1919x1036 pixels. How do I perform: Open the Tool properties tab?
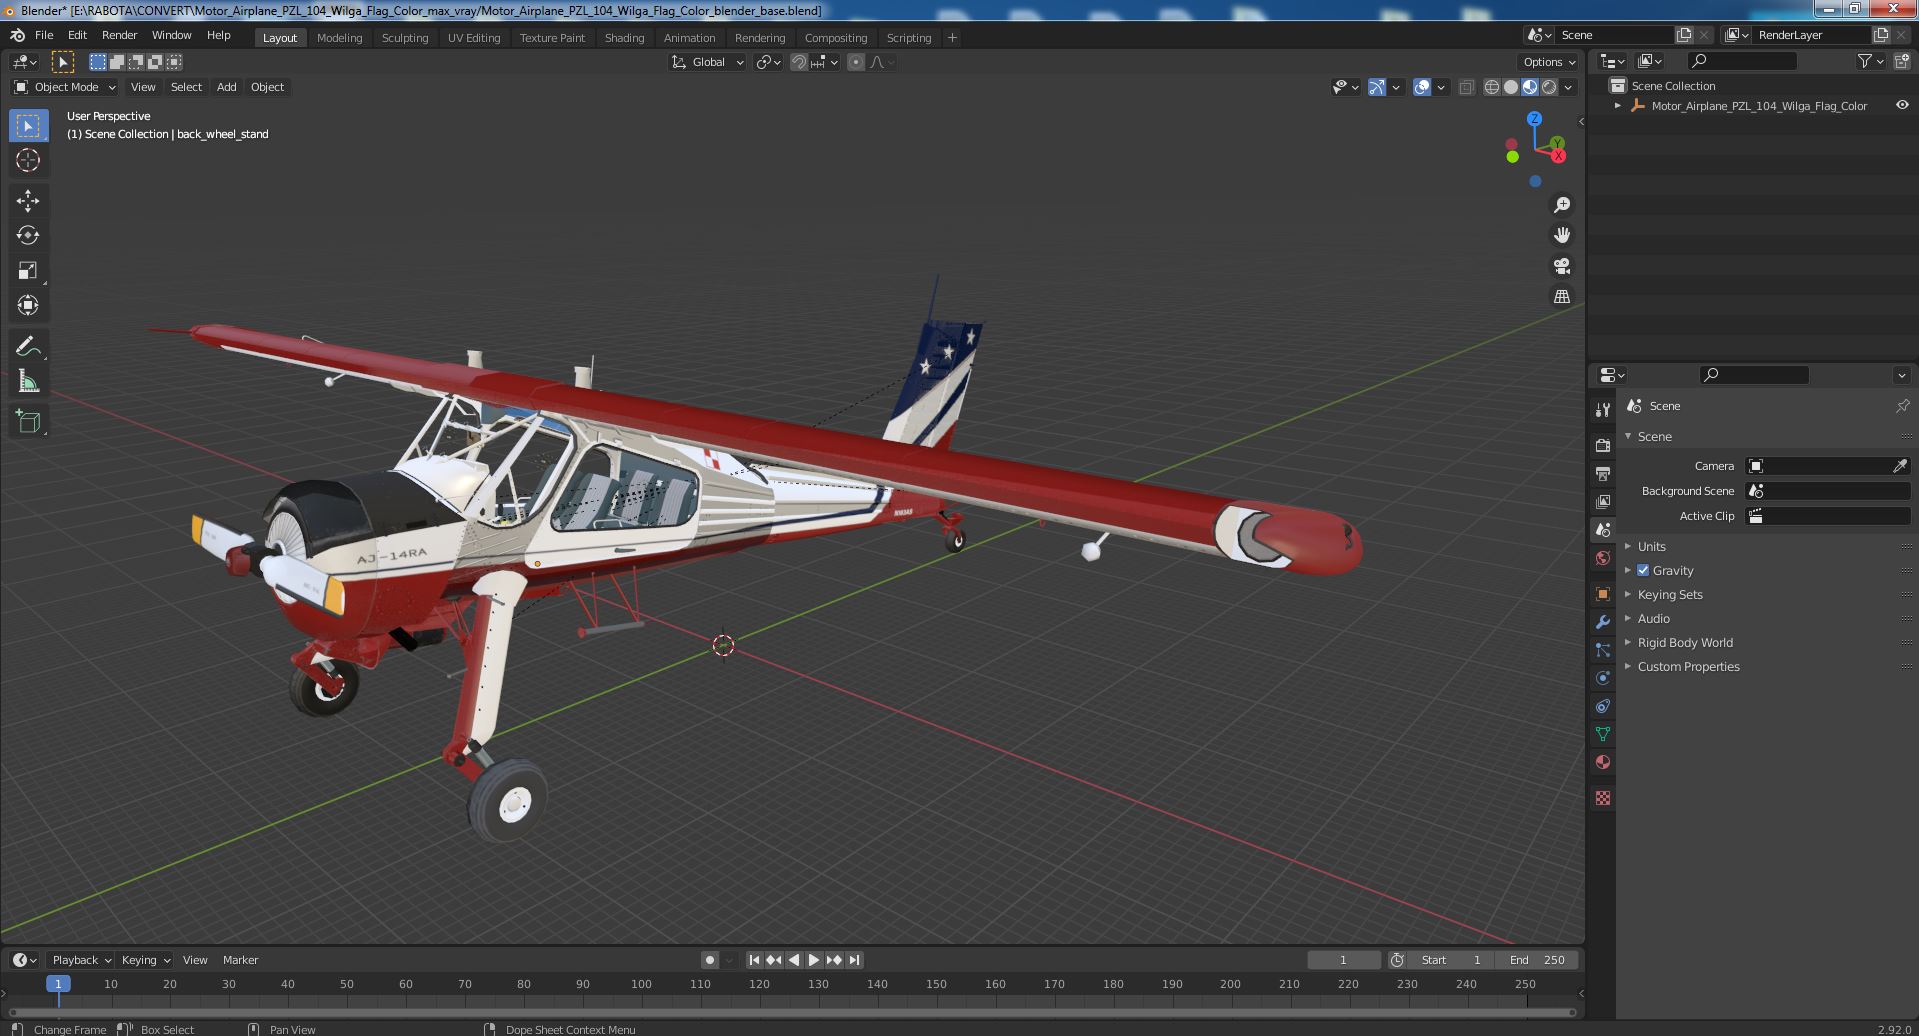[x=1603, y=409]
